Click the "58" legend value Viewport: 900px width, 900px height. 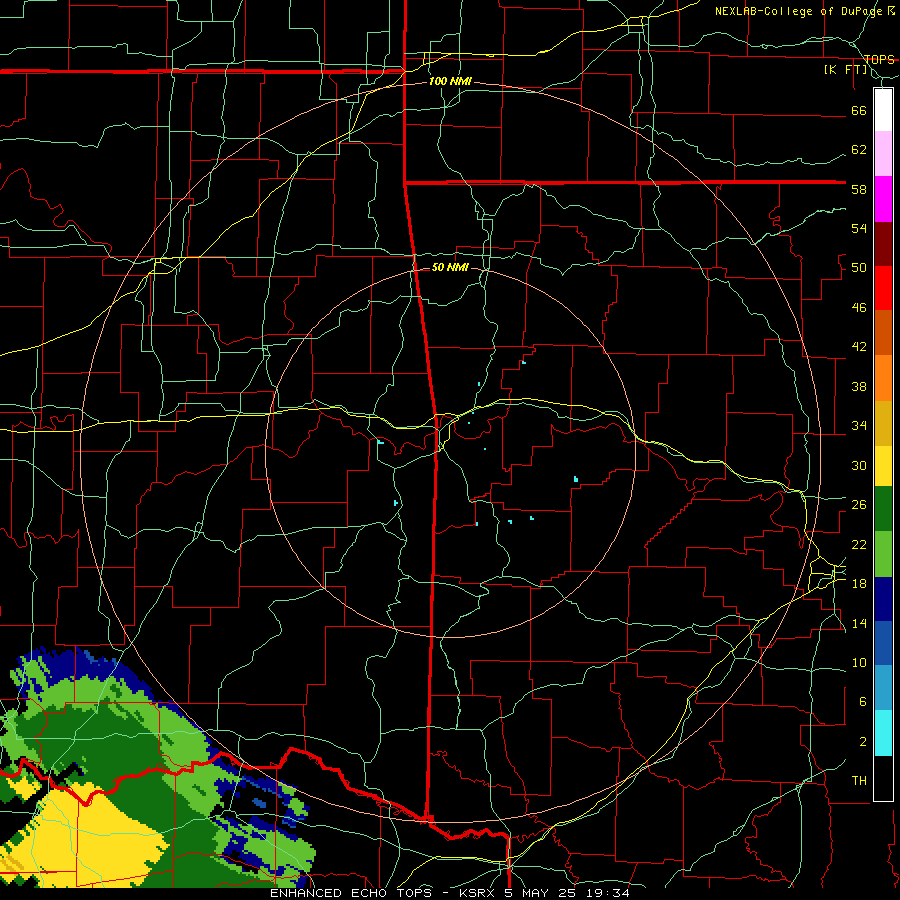click(859, 189)
